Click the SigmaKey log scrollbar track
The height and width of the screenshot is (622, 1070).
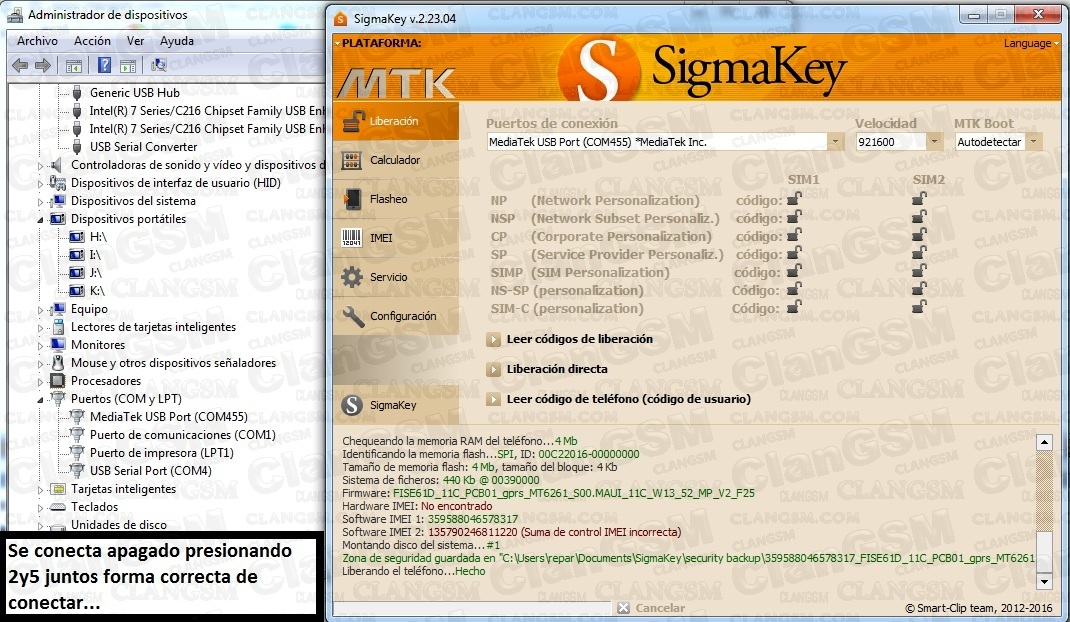(x=1044, y=512)
